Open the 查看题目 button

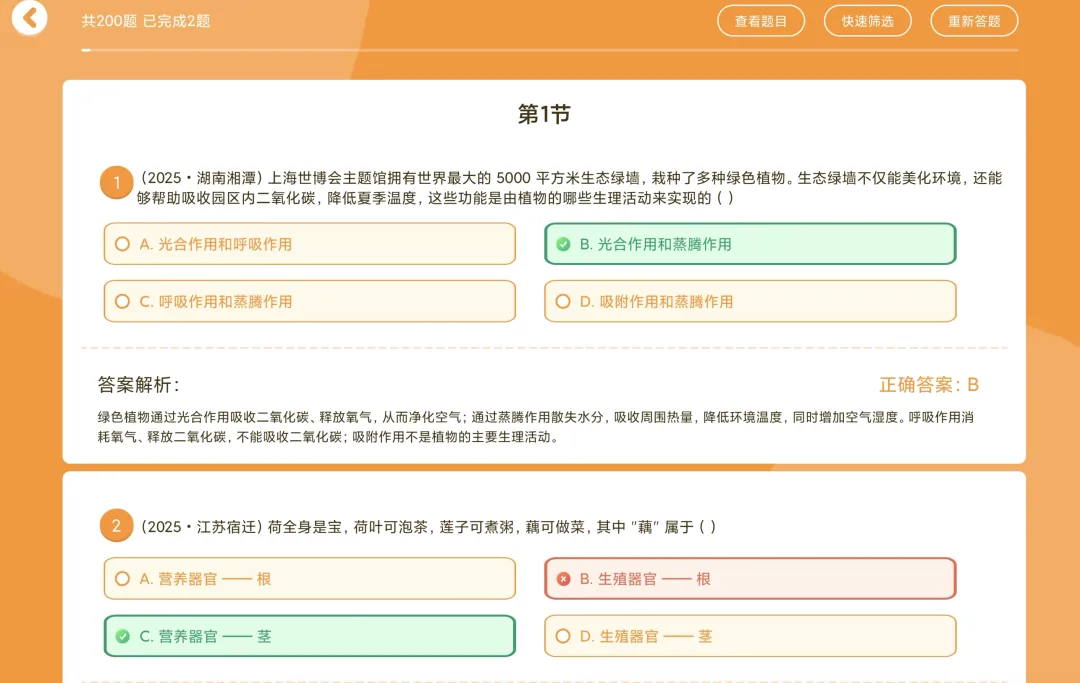[760, 21]
